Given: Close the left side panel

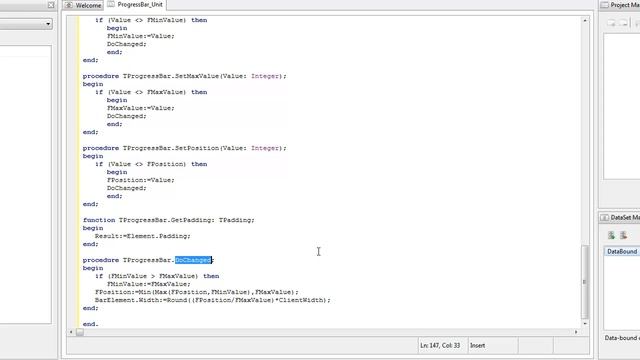Looking at the screenshot, I should [x=51, y=5].
